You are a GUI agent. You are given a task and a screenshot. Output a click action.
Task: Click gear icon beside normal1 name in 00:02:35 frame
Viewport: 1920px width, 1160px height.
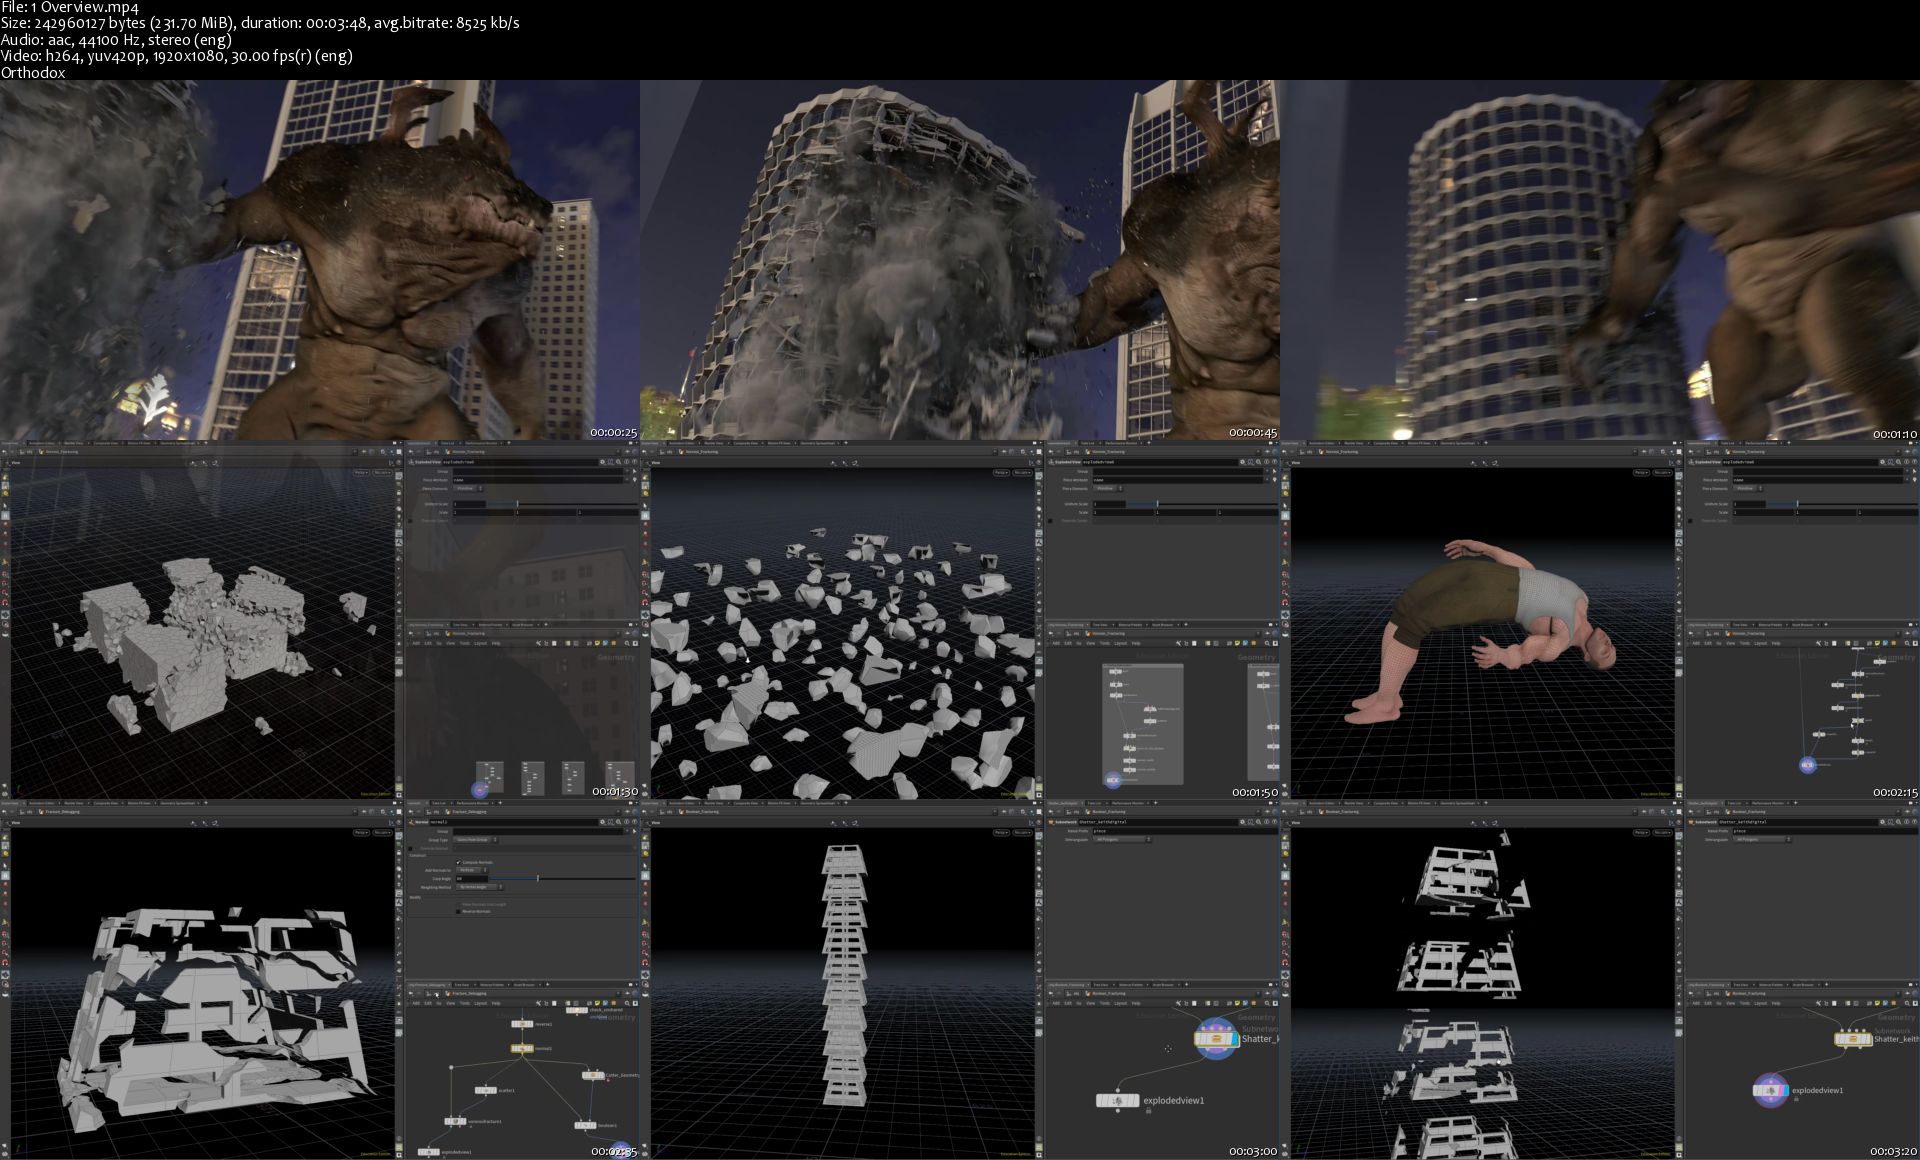602,822
